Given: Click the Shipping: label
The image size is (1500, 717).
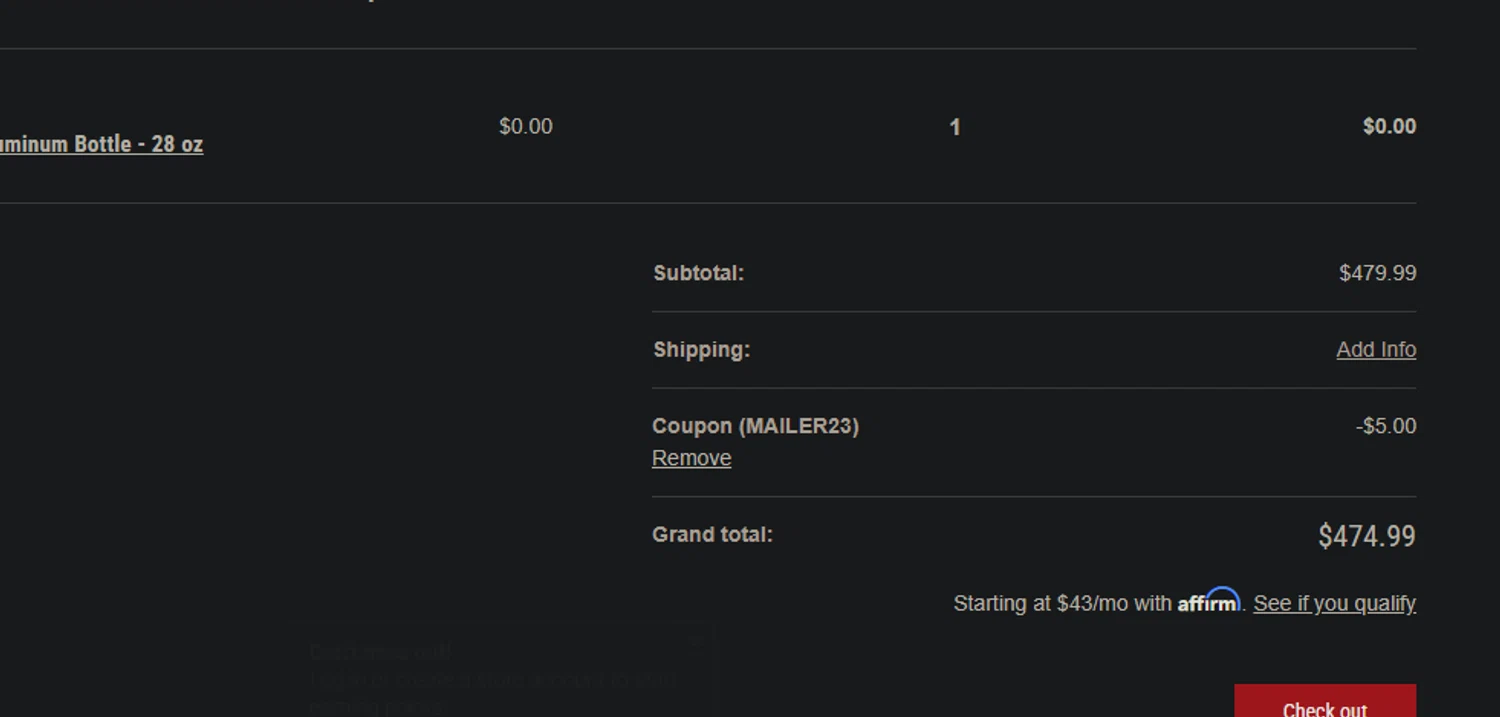Looking at the screenshot, I should click(701, 350).
